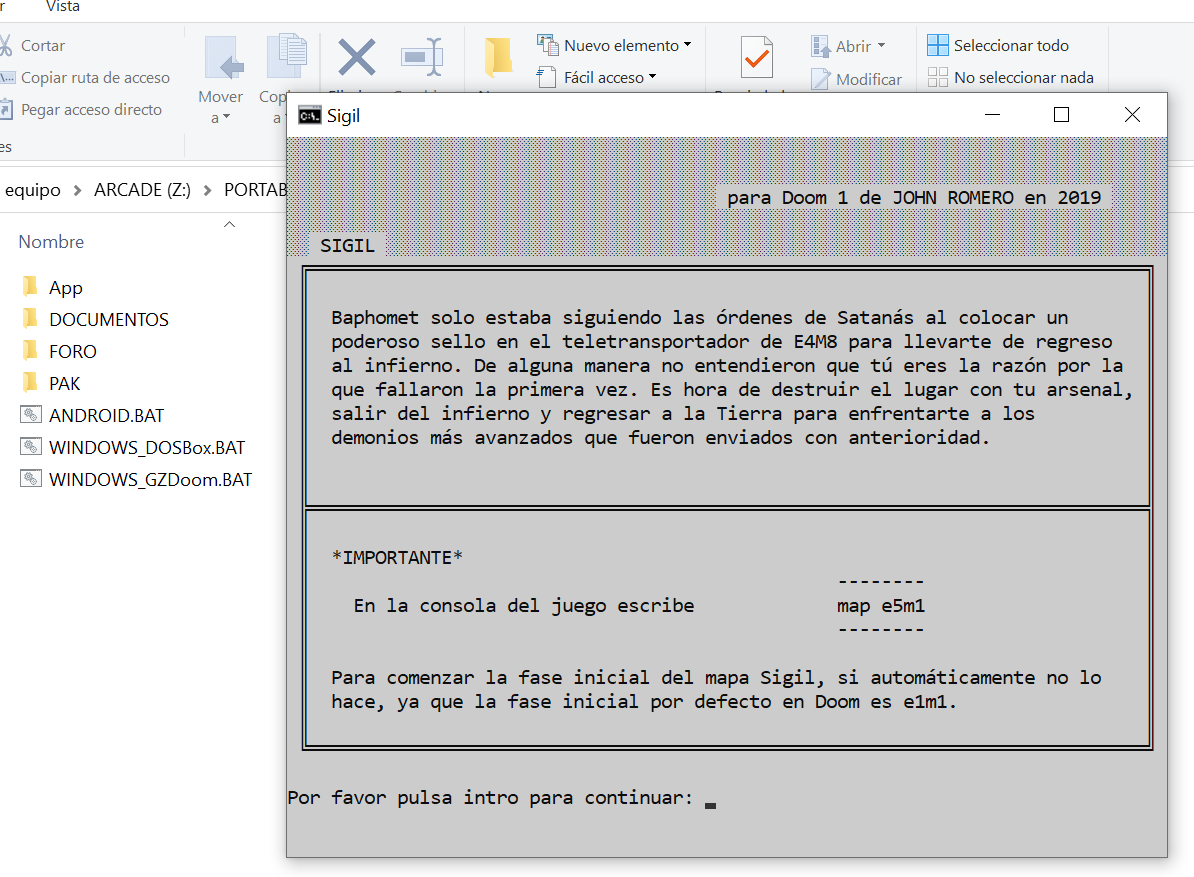Click the Copiar ruta de acceso icon
This screenshot has height=877, width=1194.
tap(7, 78)
